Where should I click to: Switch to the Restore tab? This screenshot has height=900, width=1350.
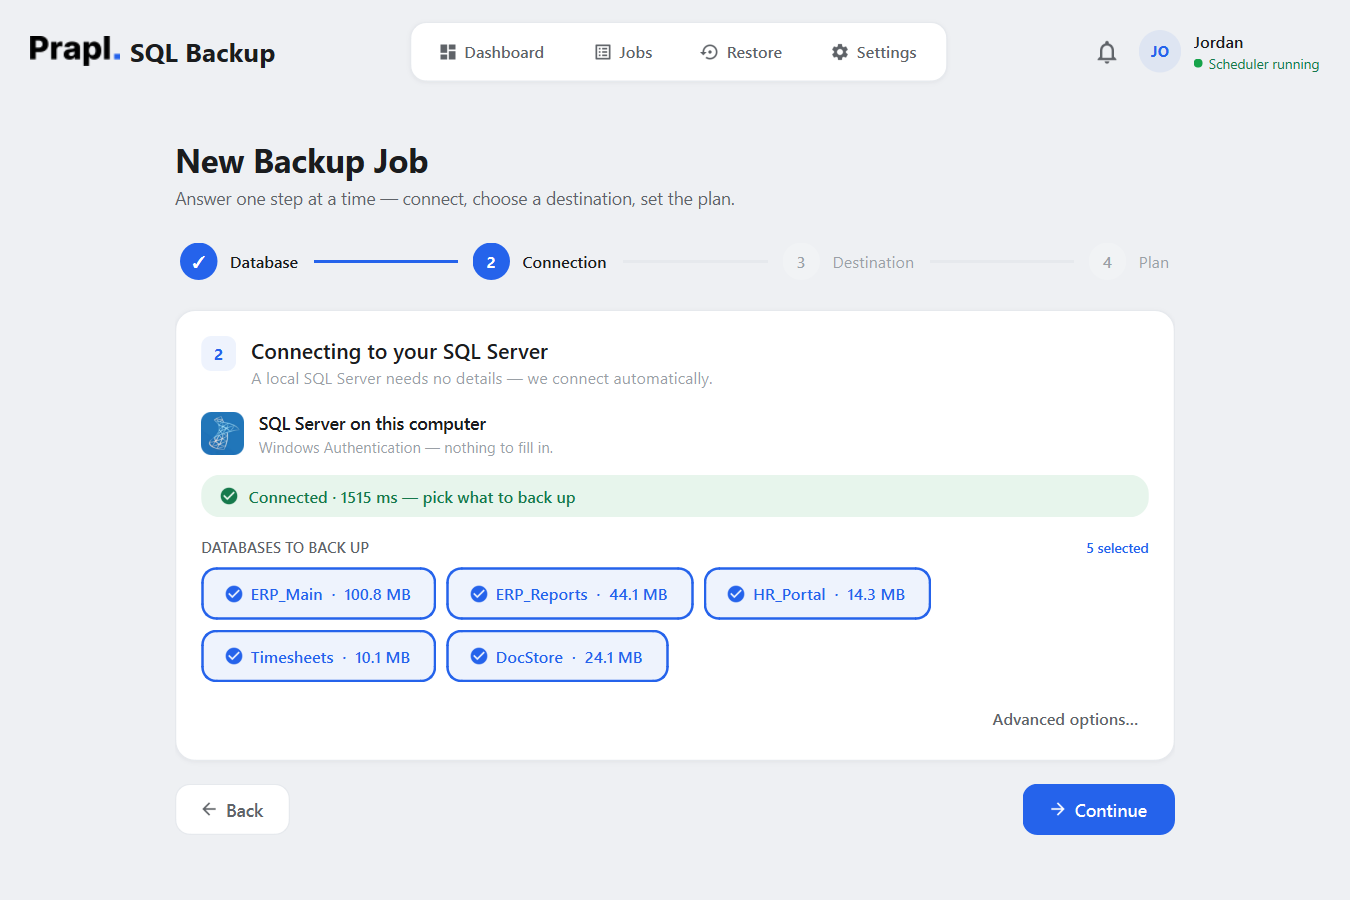(x=741, y=52)
